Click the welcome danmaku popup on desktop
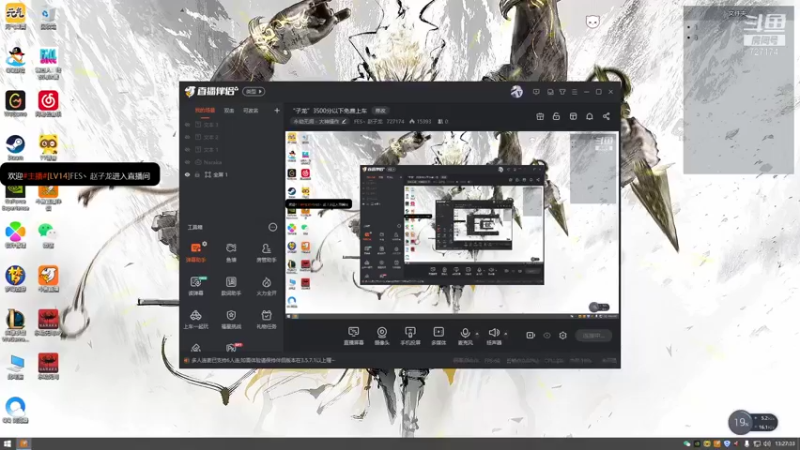Screen dimensions: 800x450 pyautogui.click(x=80, y=176)
